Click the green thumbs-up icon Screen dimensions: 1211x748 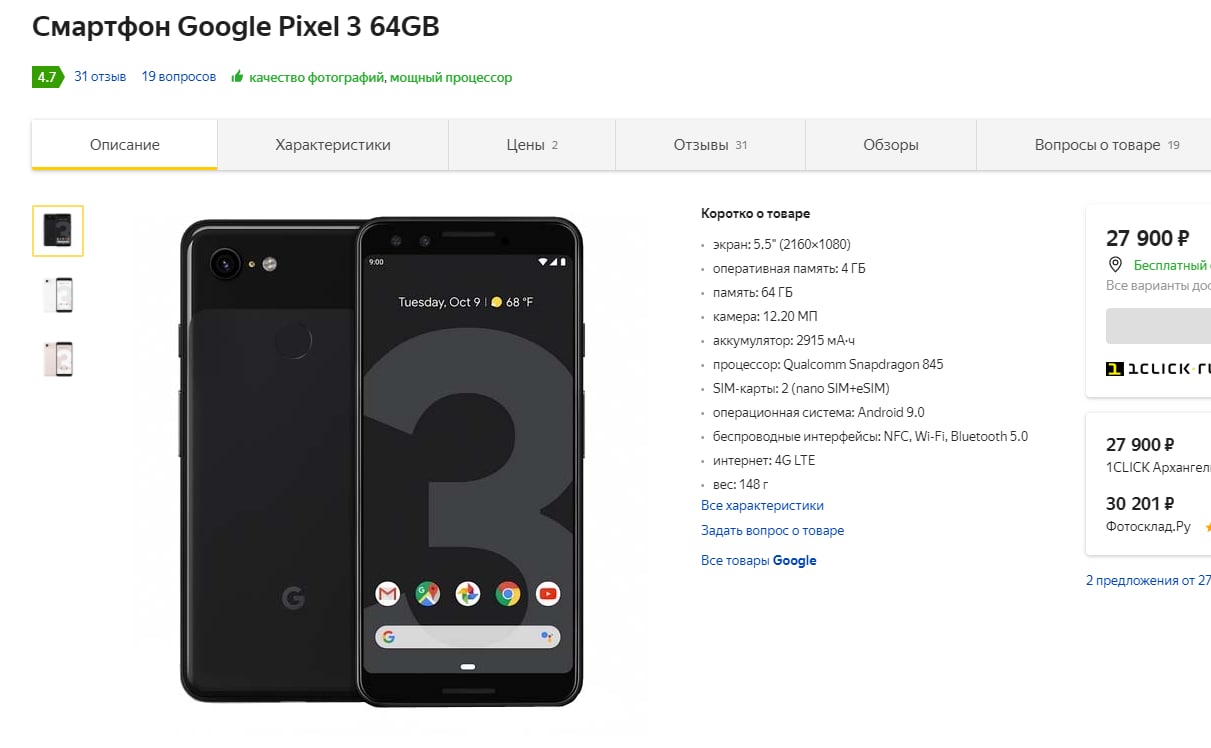[237, 77]
